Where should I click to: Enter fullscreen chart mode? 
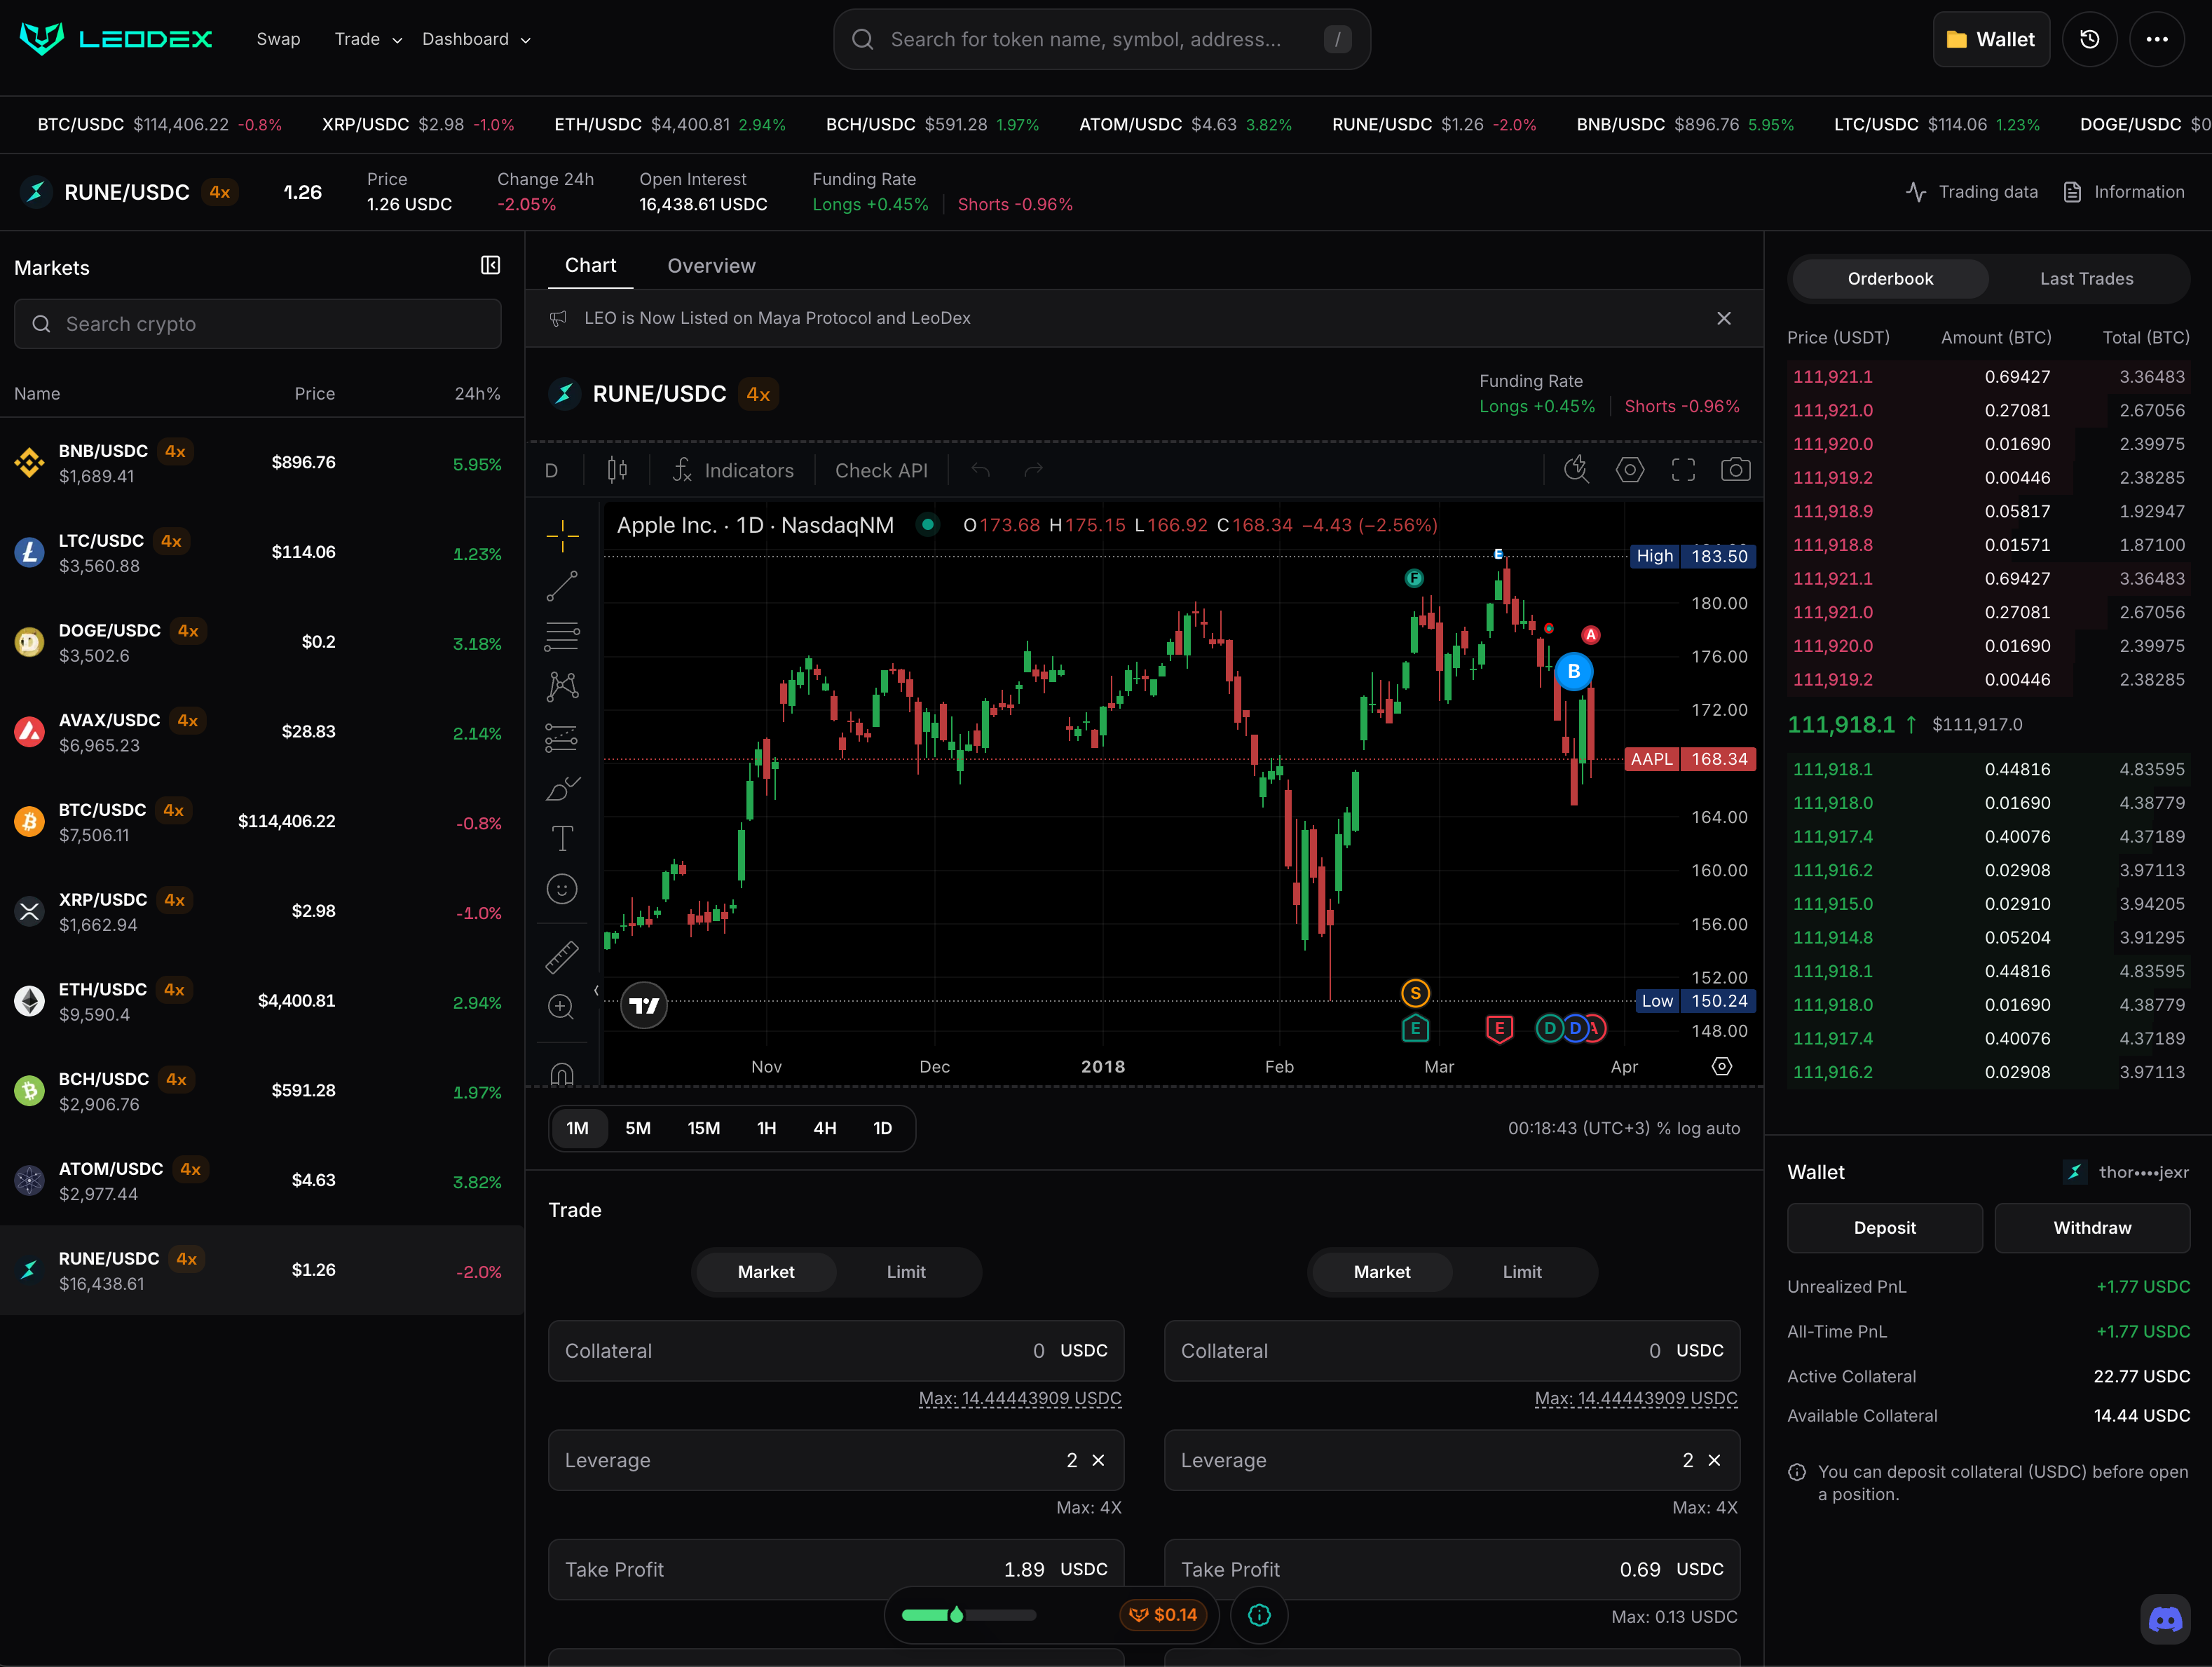click(x=1683, y=470)
